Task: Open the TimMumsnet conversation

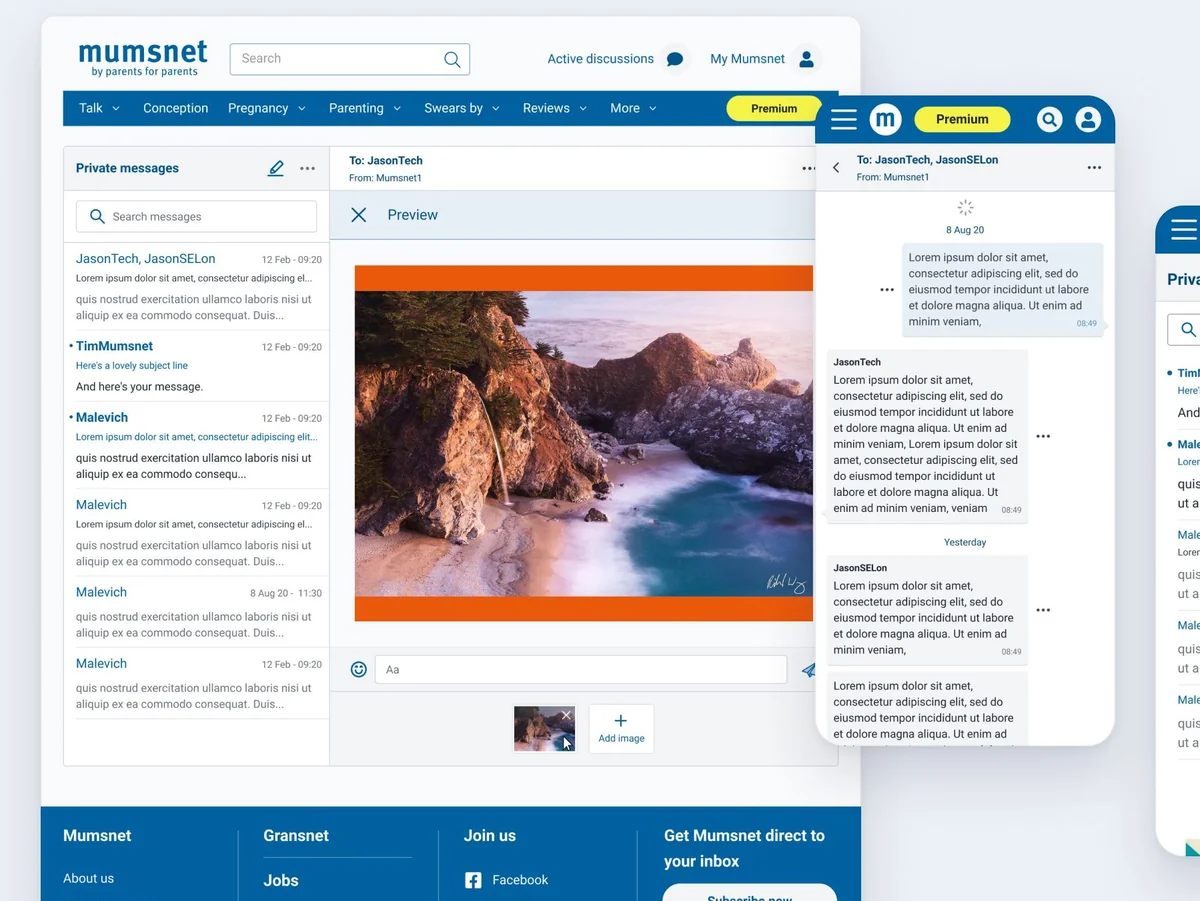Action: (197, 366)
